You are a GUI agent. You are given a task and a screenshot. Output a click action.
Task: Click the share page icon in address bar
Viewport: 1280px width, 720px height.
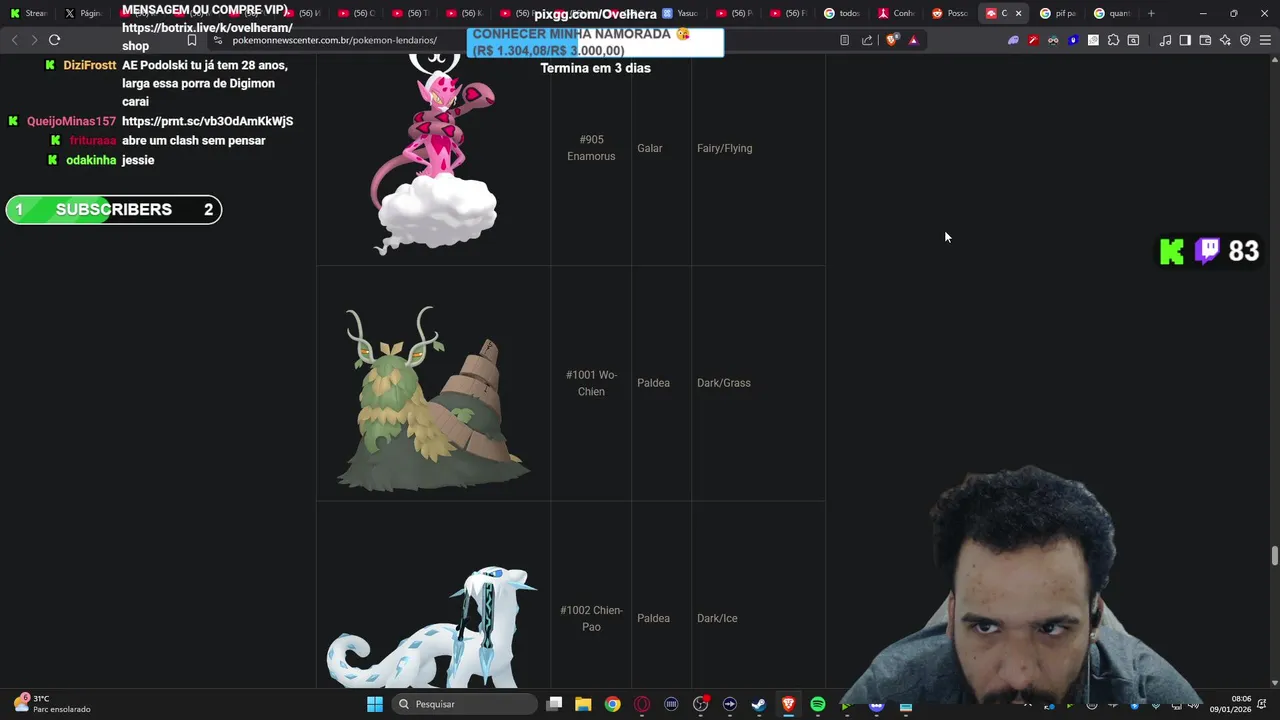[x=867, y=40]
